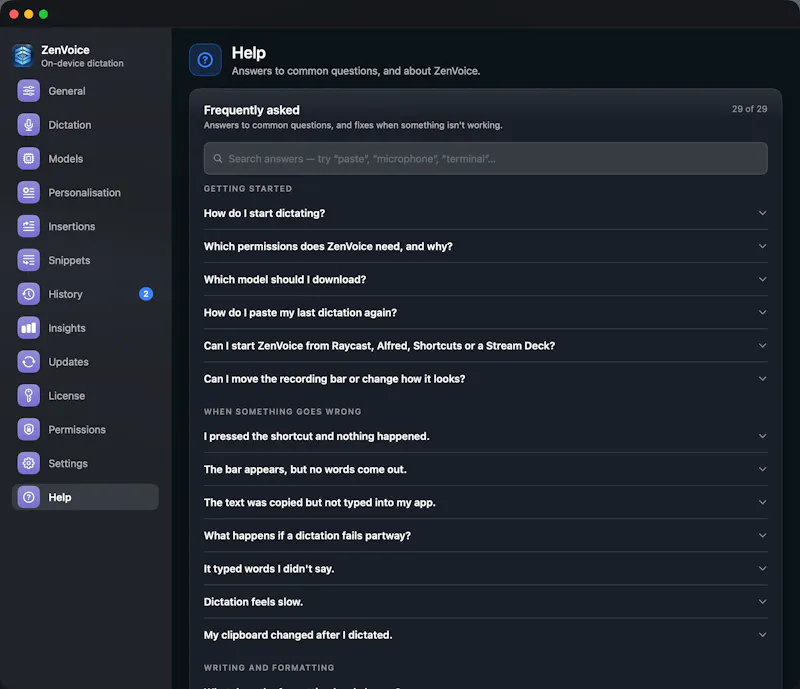
Task: Select the License key icon
Action: pos(29,396)
